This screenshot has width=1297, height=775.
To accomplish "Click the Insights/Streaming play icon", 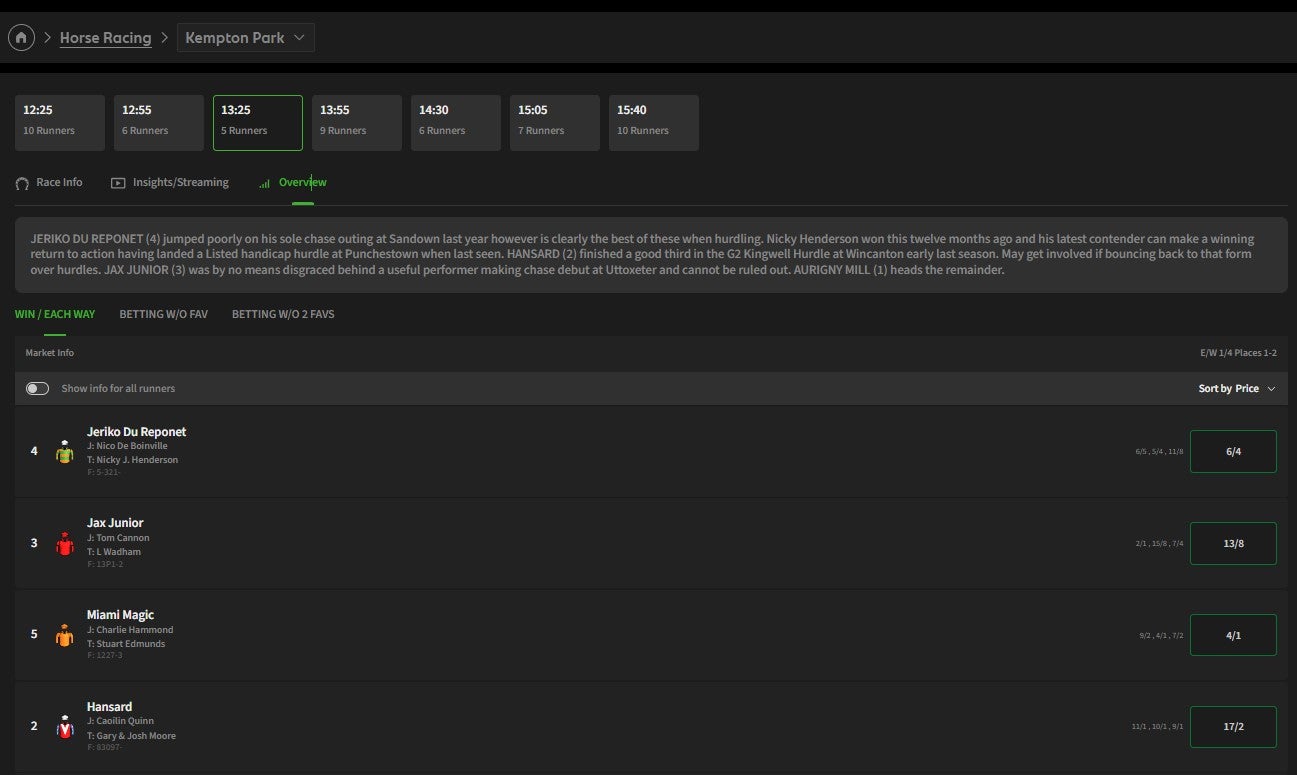I will (118, 183).
